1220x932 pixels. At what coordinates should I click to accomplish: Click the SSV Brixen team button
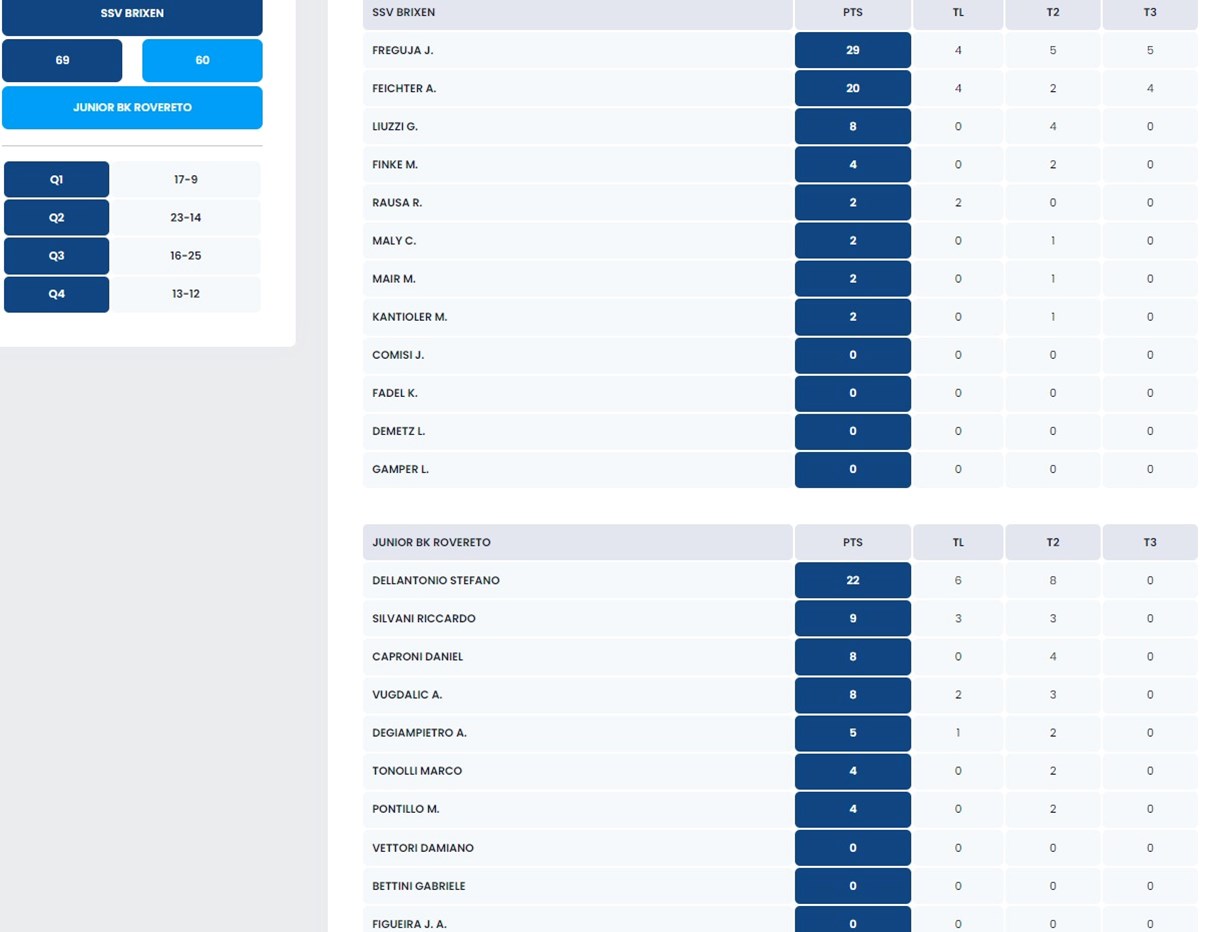[x=132, y=15]
